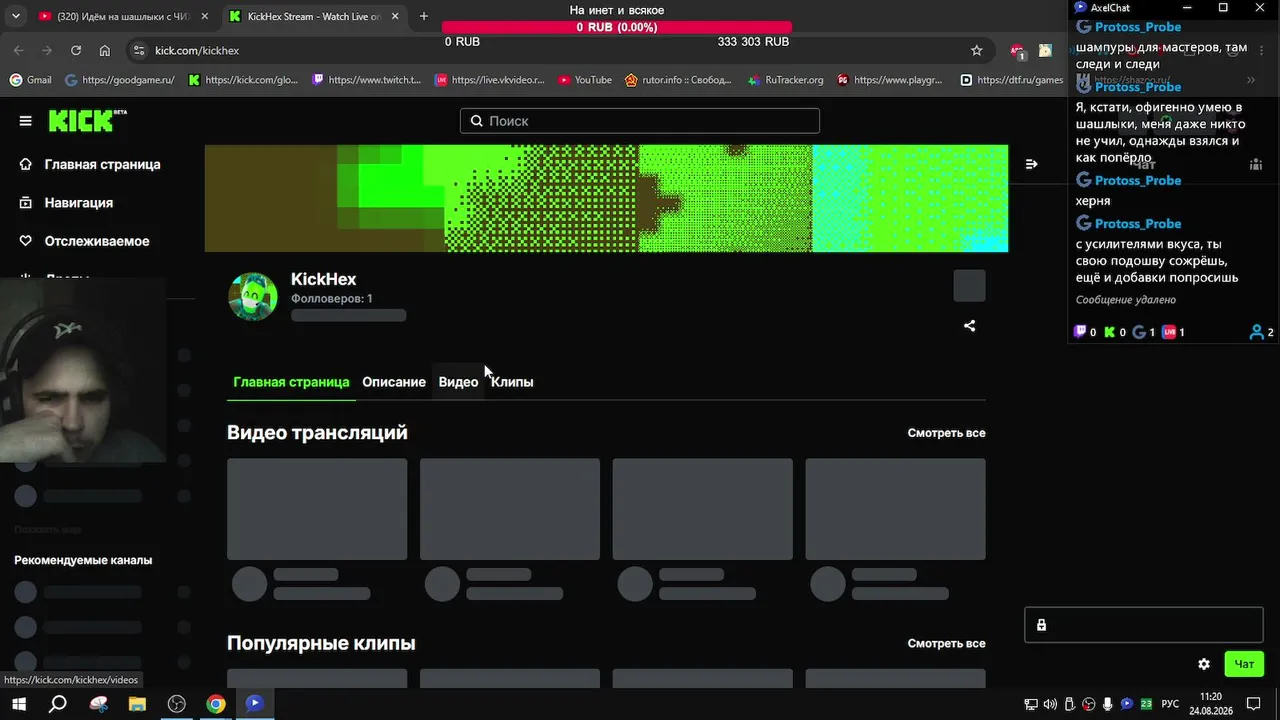The image size is (1280, 720).
Task: Click the KICK beta logo
Action: 88,120
